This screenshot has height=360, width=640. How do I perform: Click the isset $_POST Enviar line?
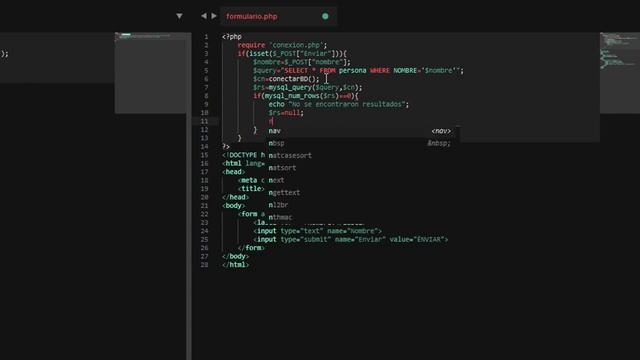(292, 54)
